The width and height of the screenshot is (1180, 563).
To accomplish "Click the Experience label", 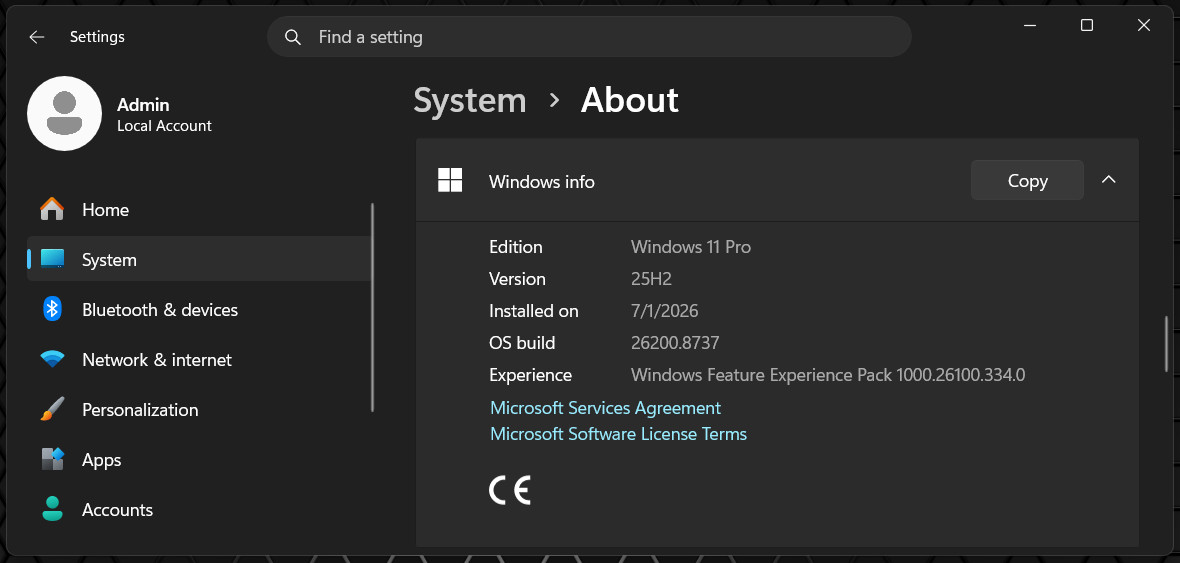I will coord(531,375).
